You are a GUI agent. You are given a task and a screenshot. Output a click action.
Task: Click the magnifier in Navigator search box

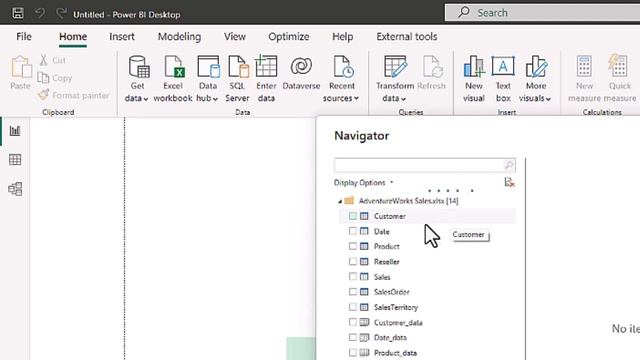tap(509, 165)
